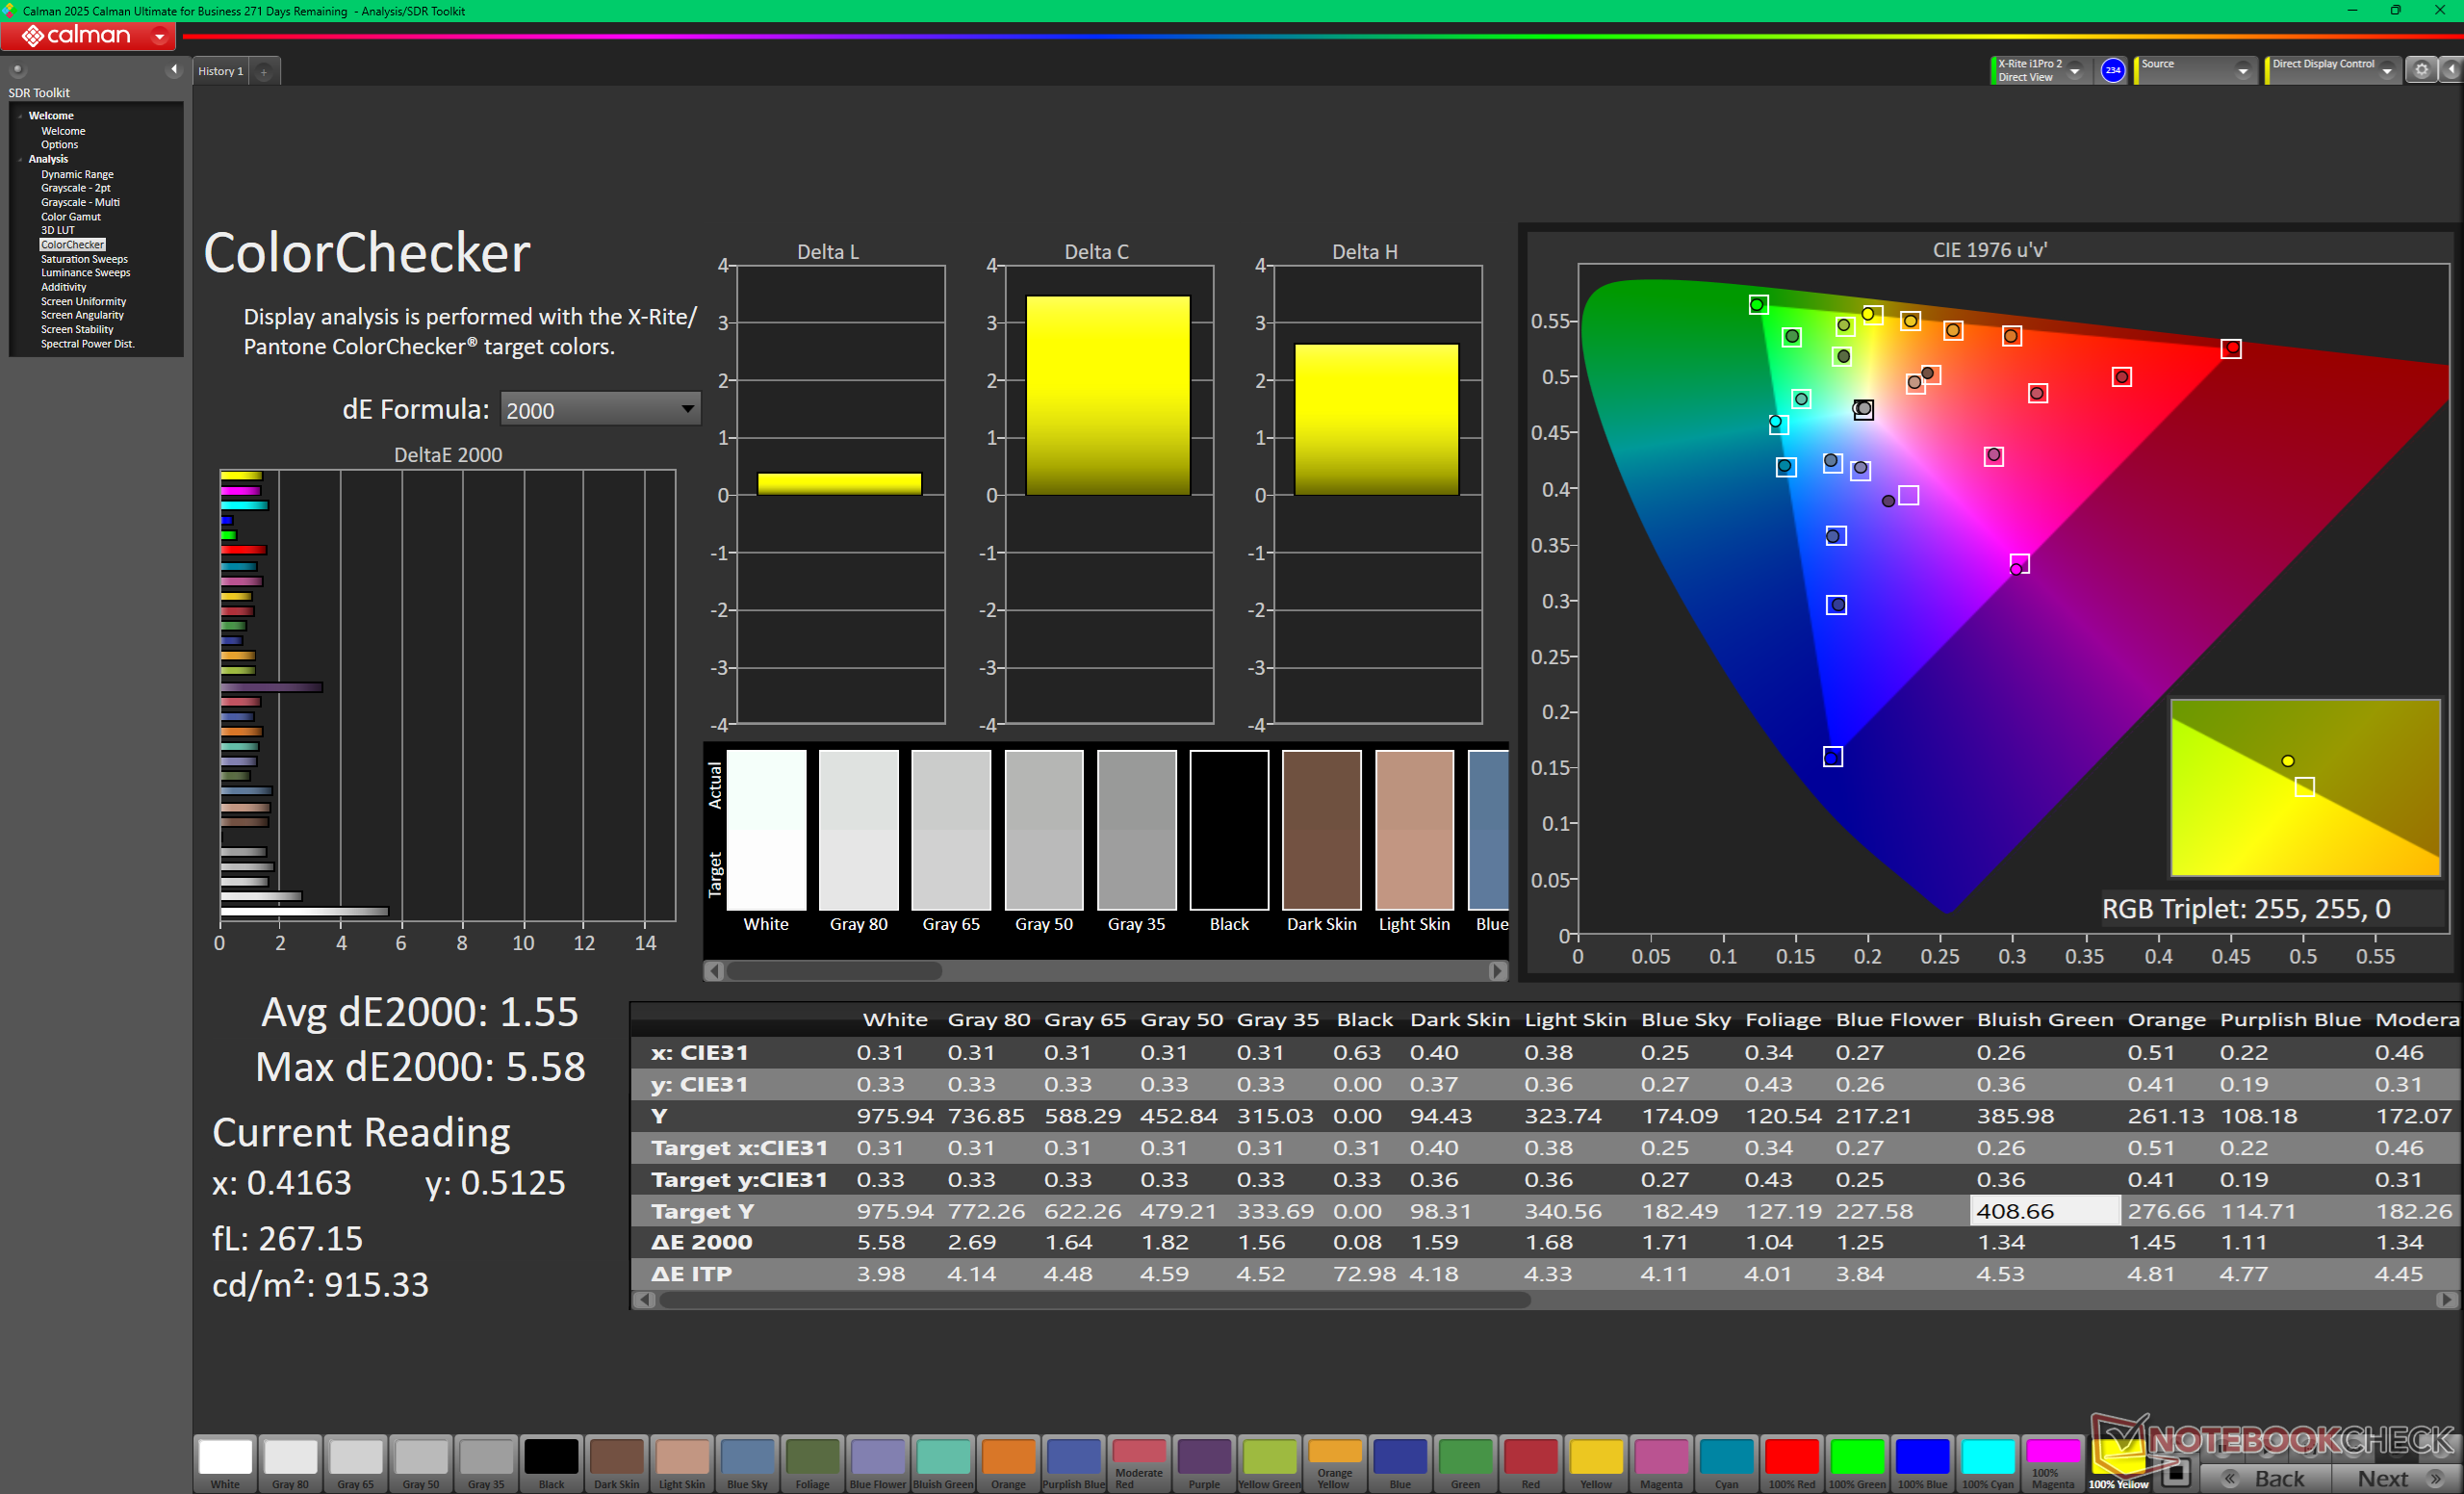
Task: Switch to the History 1 tab
Action: pyautogui.click(x=221, y=71)
